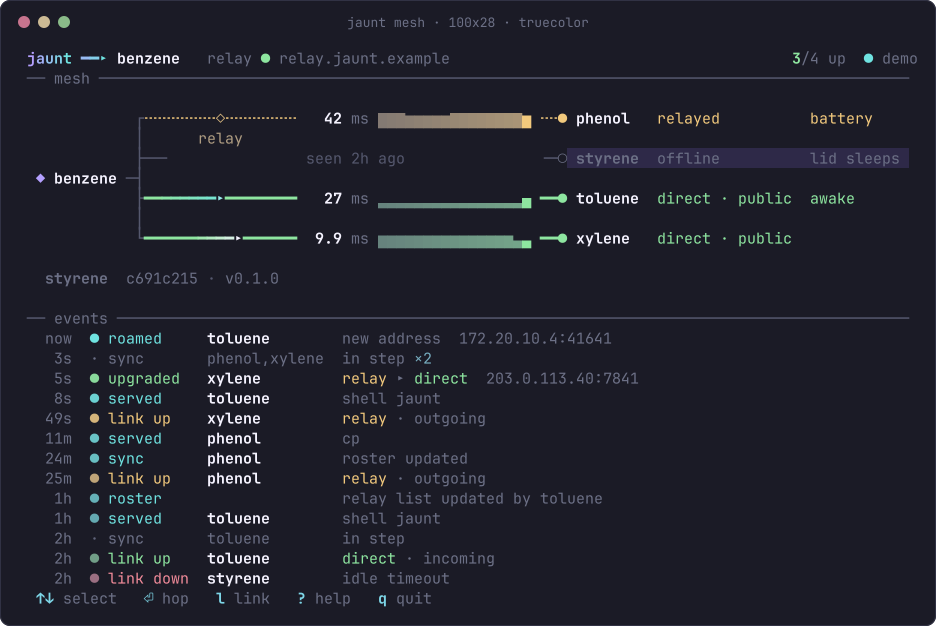The image size is (936, 626).
Task: Click the cyan dot of 8s served event
Action: (x=94, y=399)
